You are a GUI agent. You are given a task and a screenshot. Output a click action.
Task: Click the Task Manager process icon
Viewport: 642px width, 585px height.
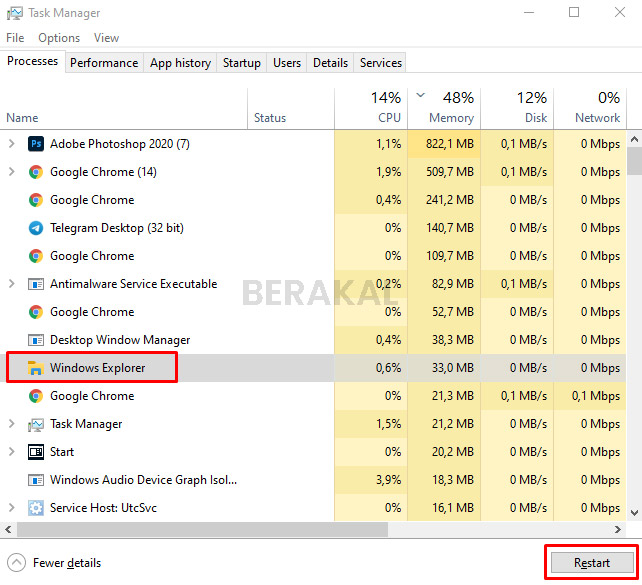[x=36, y=424]
